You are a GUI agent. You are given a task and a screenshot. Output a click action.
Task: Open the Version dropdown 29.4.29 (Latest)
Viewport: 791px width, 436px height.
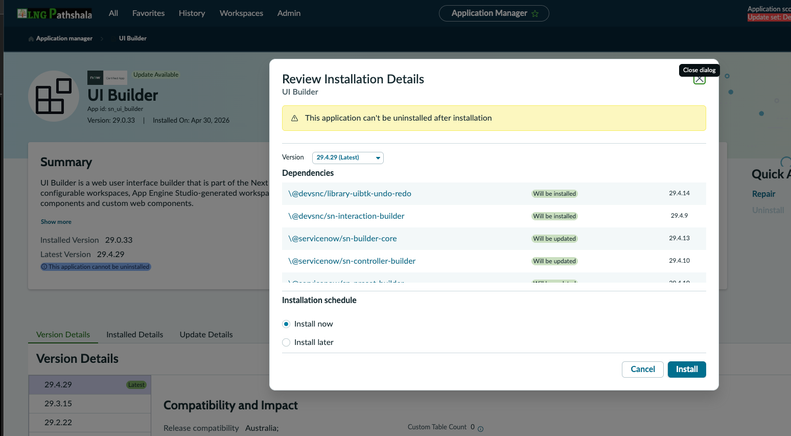(x=348, y=157)
